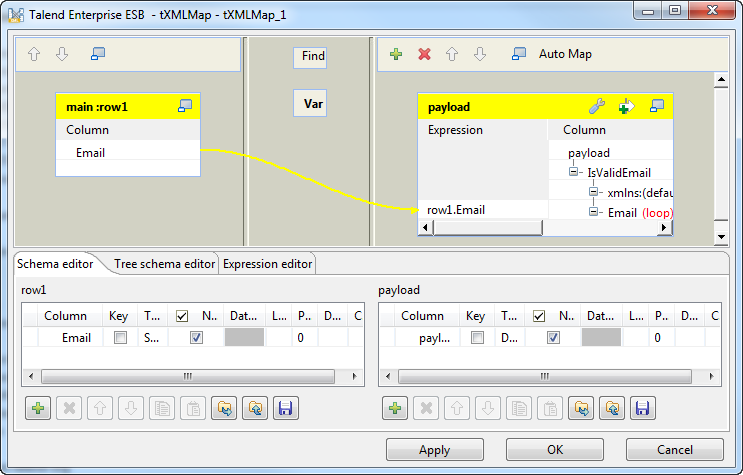Copy selected payload schema columns

tap(519, 408)
